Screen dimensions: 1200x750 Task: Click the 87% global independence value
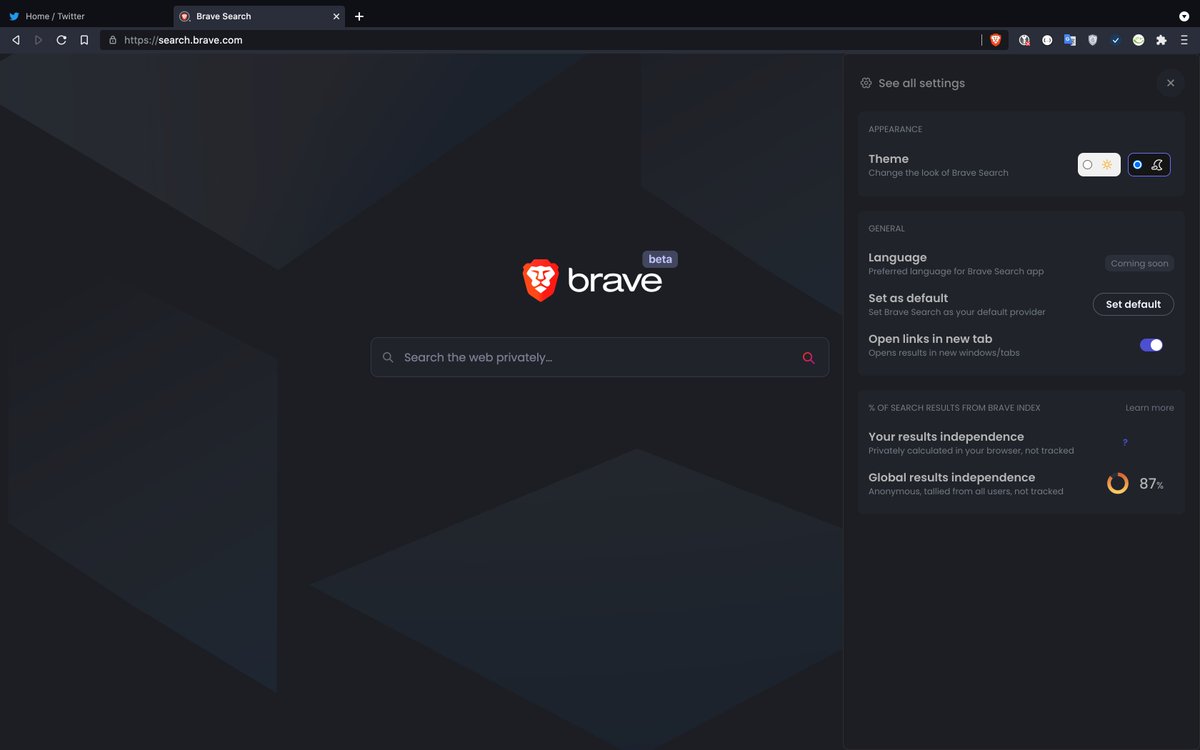pyautogui.click(x=1151, y=484)
